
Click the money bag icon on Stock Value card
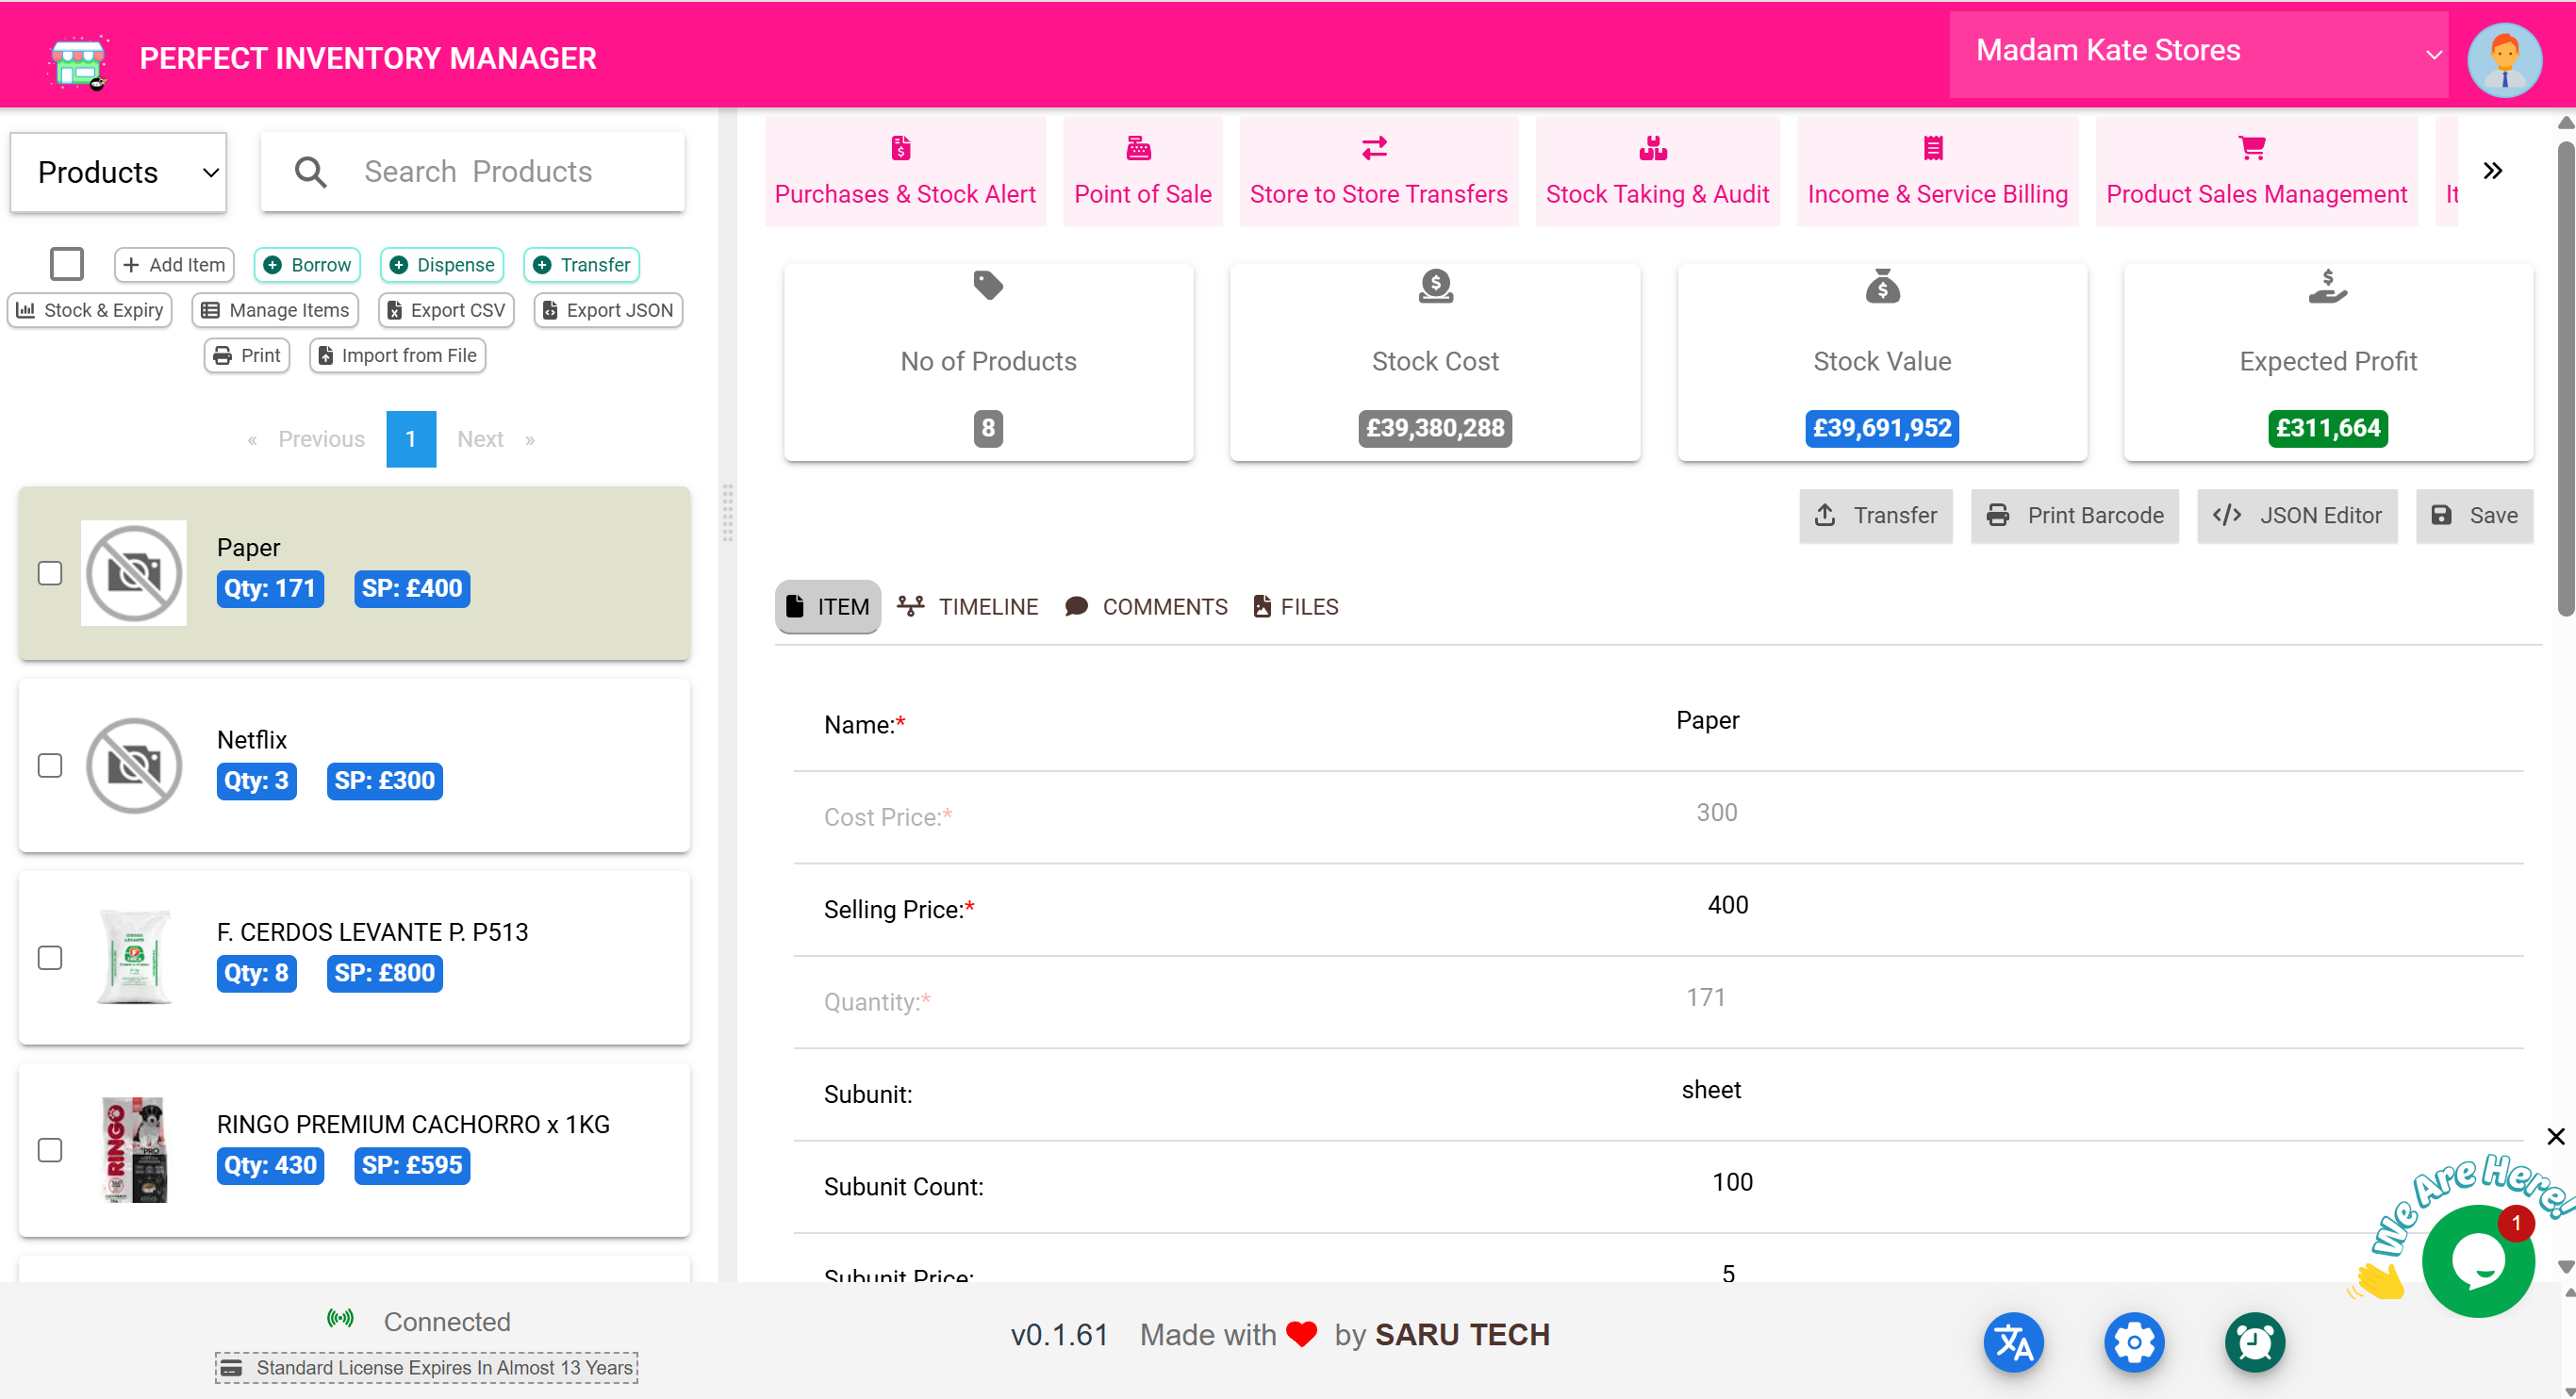click(1882, 286)
